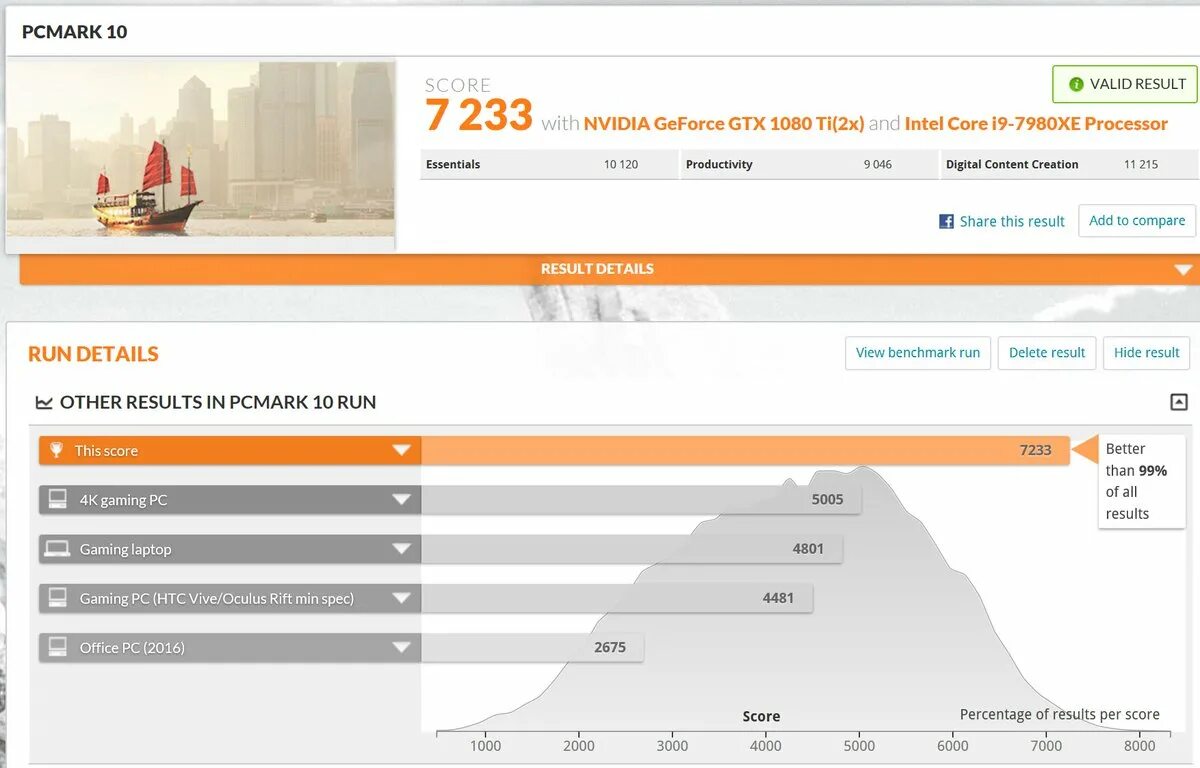Click the chart icon beside OTHER RESULTS heading
The image size is (1200, 768).
45,402
